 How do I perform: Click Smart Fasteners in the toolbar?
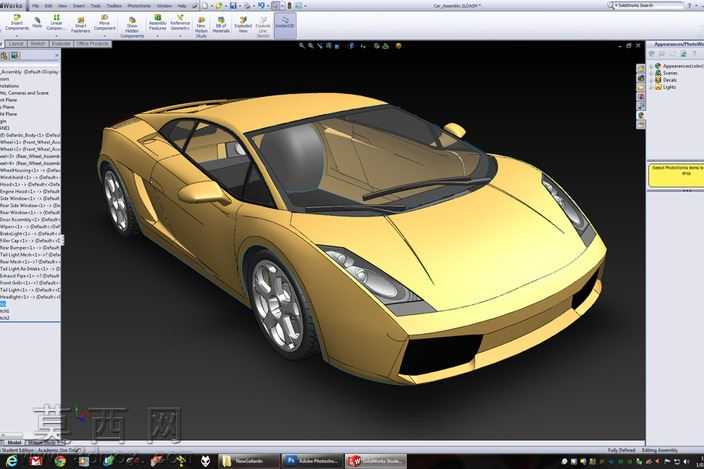coord(80,25)
